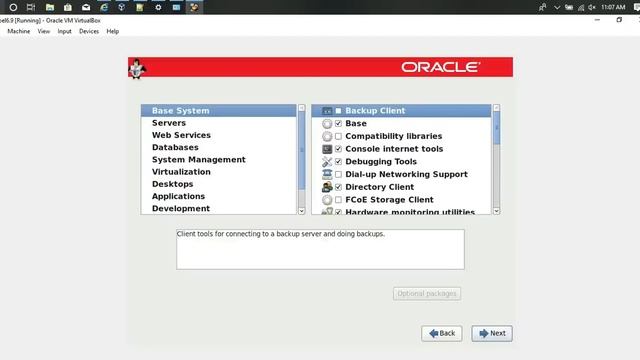Click the battery status tray icon
The image size is (640, 360).
click(569, 7)
